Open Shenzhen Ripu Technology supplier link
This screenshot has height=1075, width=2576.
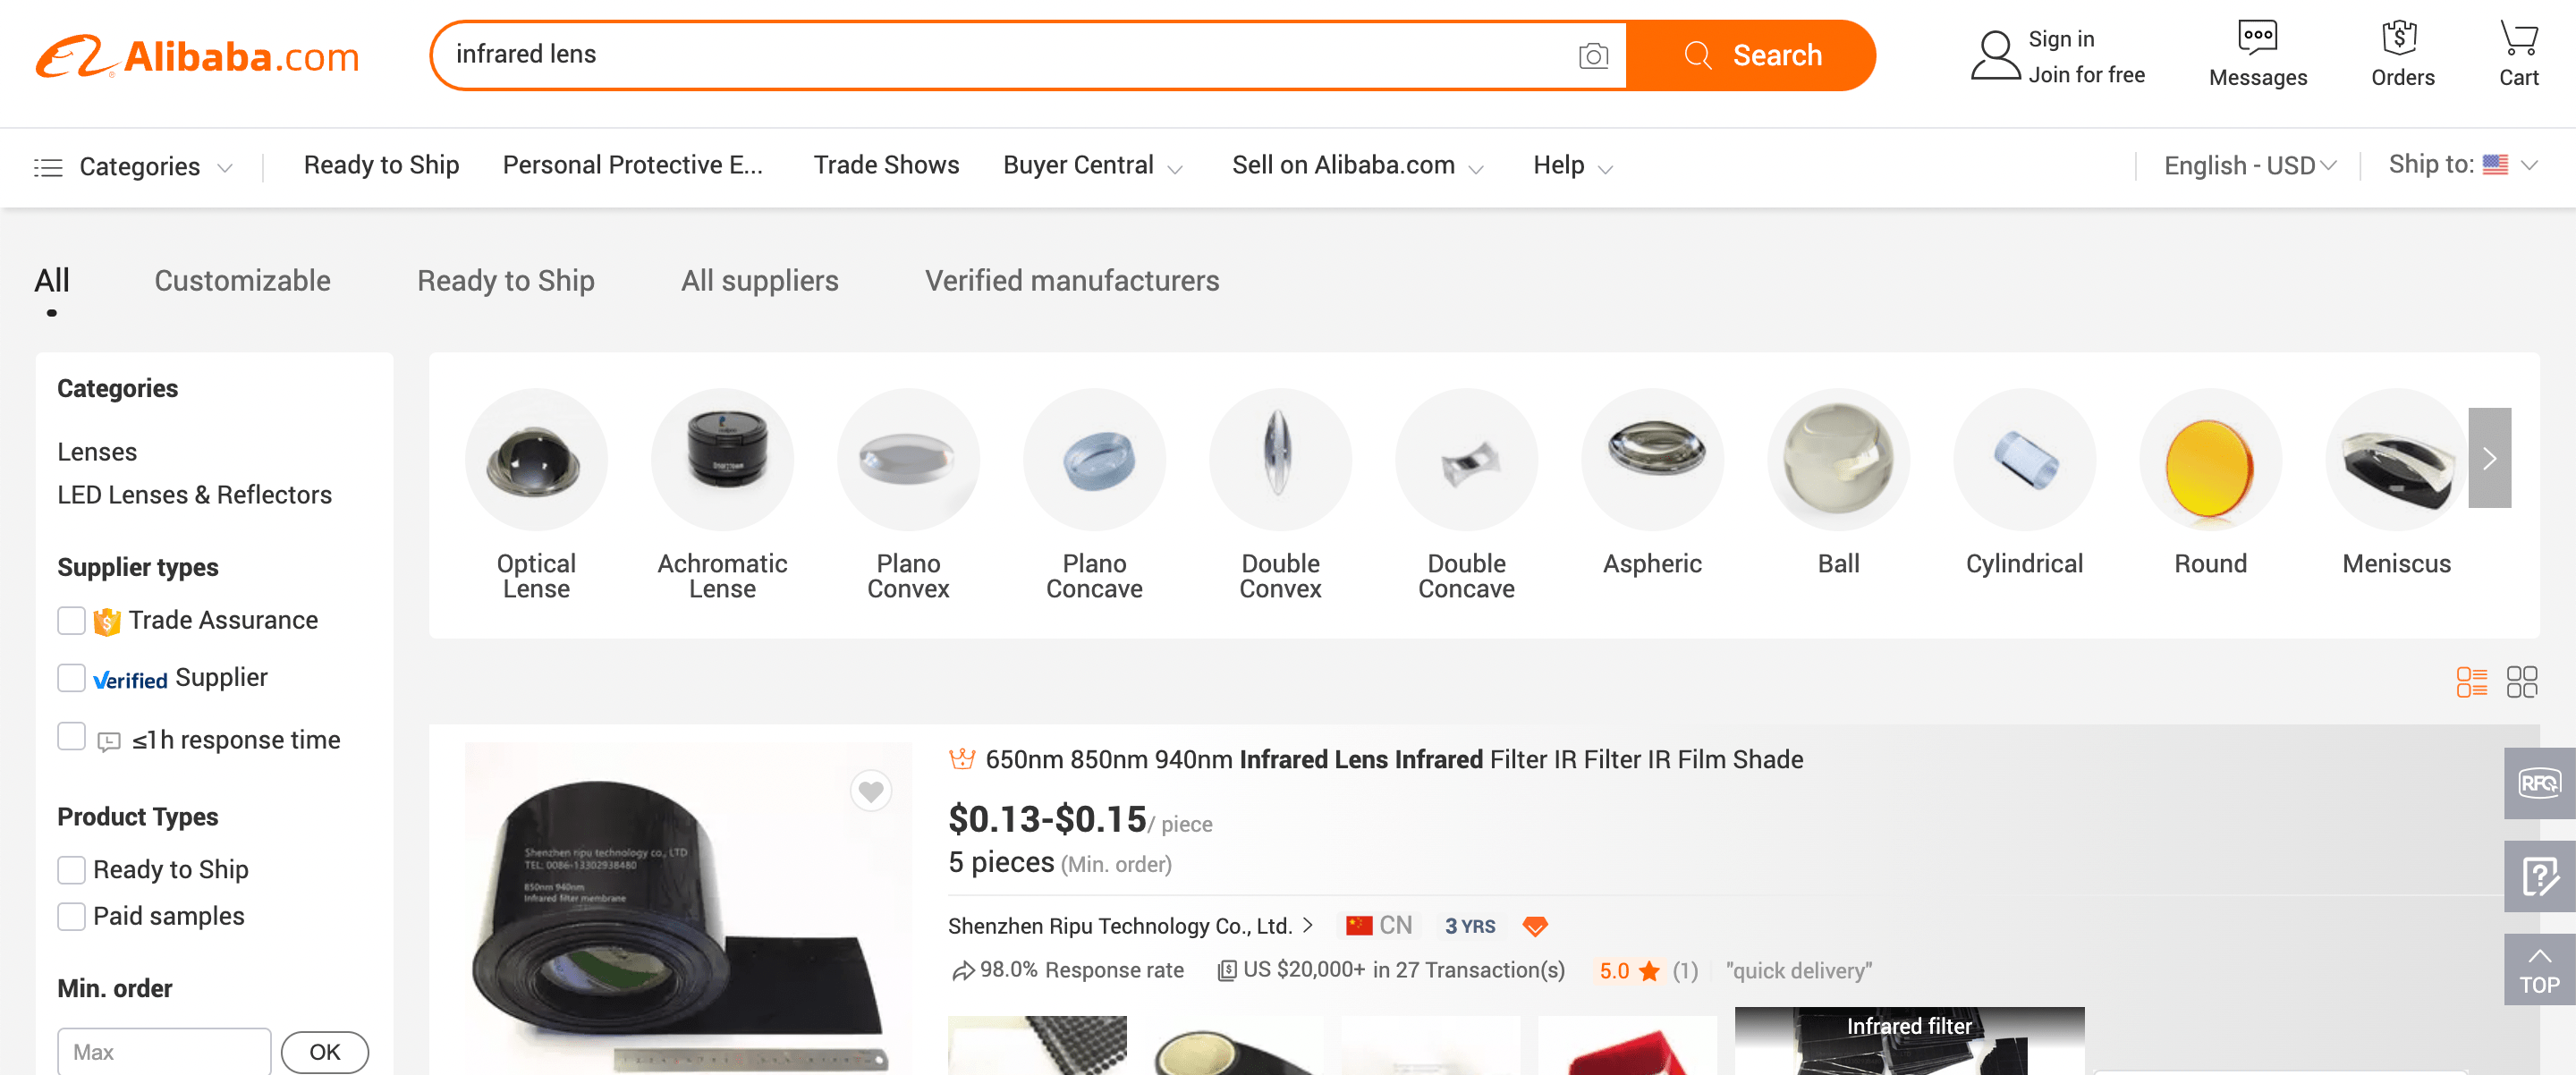(1120, 926)
